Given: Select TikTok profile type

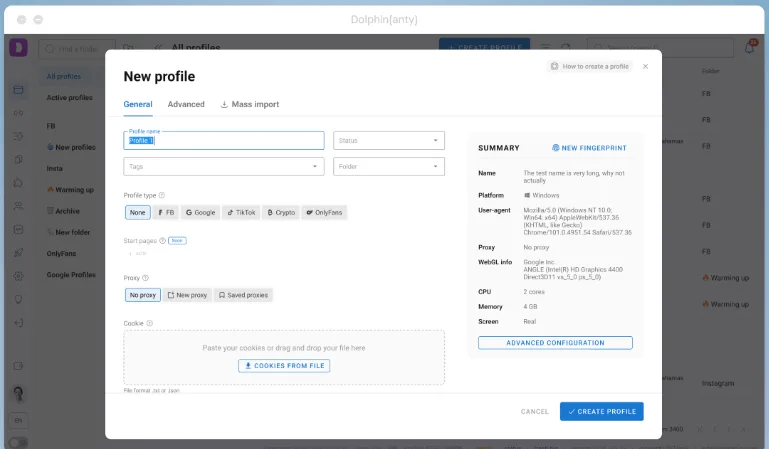Looking at the screenshot, I should 241,212.
